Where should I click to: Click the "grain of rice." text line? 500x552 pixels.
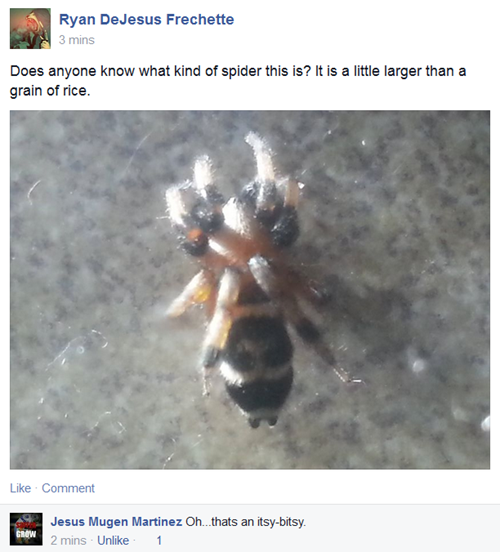coord(50,91)
